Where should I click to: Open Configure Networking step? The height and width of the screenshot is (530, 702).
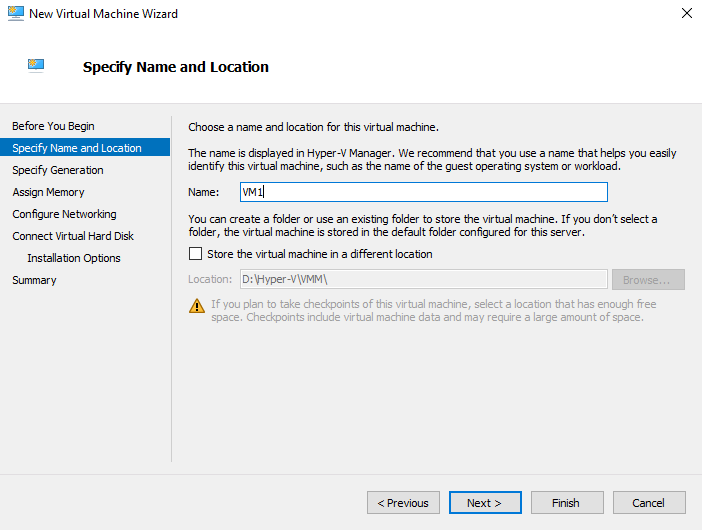tap(64, 214)
